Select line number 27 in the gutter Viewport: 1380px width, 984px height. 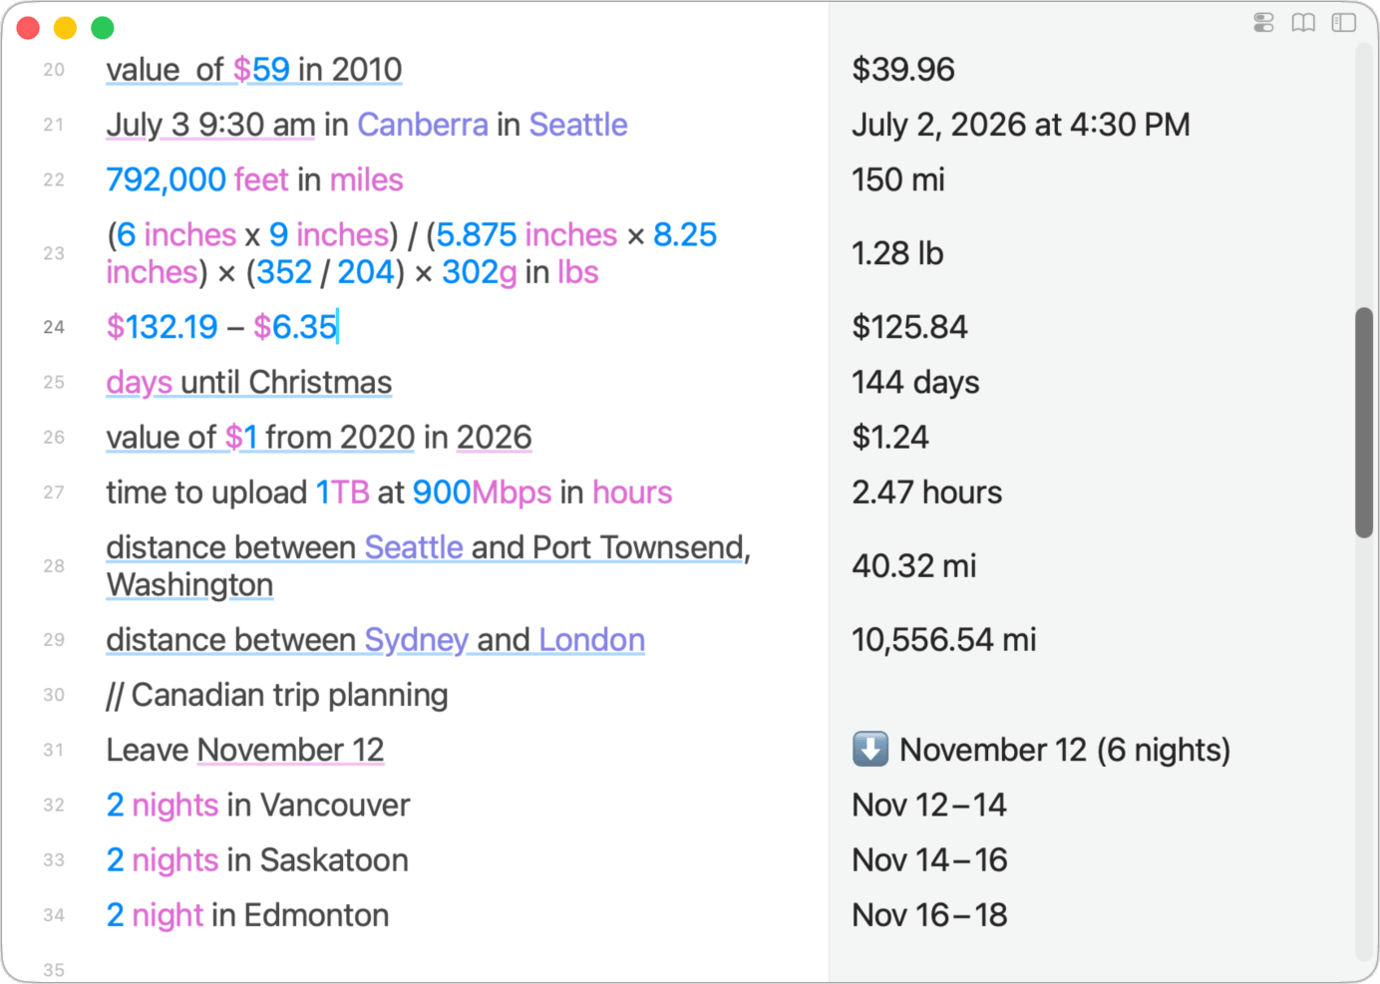pos(54,492)
